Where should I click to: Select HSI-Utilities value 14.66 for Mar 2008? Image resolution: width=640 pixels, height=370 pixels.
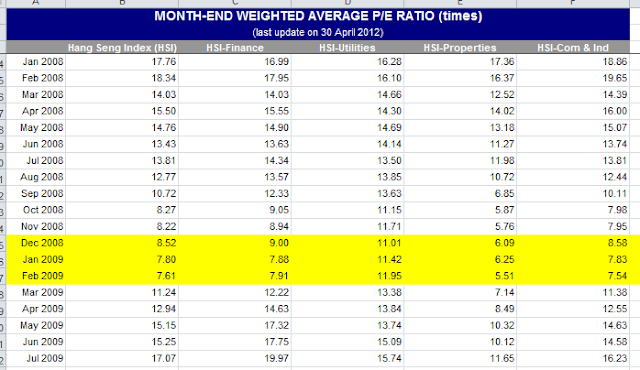pyautogui.click(x=348, y=95)
